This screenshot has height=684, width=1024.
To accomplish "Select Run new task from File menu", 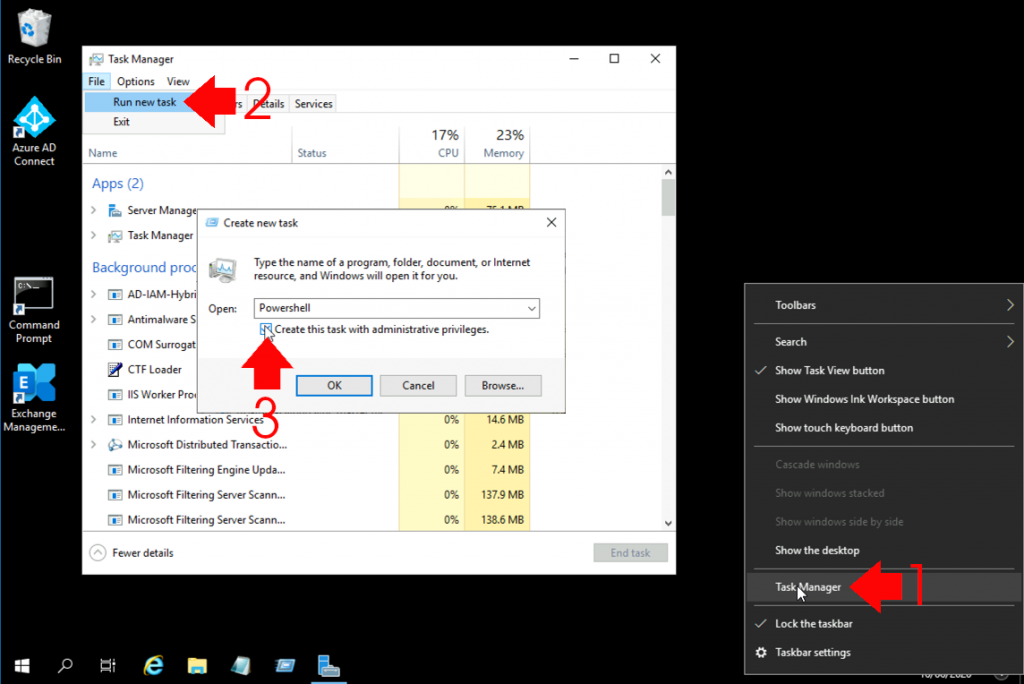I will point(144,102).
